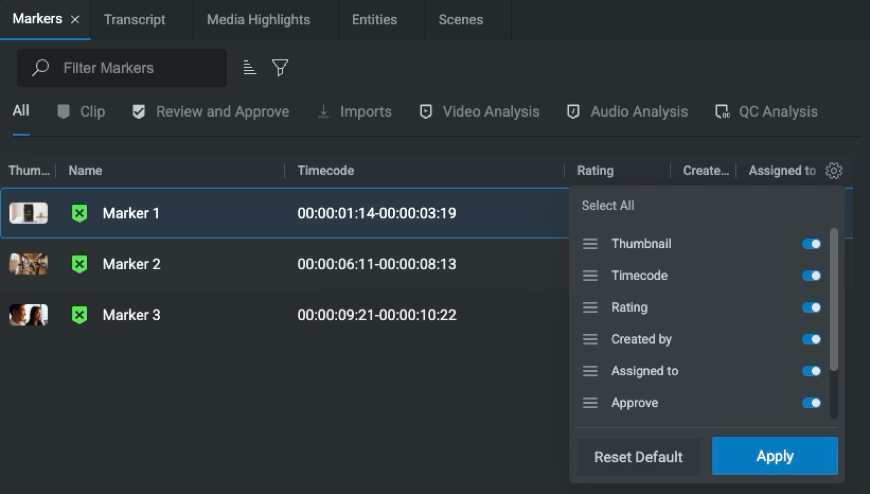Open the funnel filter icon
This screenshot has height=494, width=870.
[280, 68]
